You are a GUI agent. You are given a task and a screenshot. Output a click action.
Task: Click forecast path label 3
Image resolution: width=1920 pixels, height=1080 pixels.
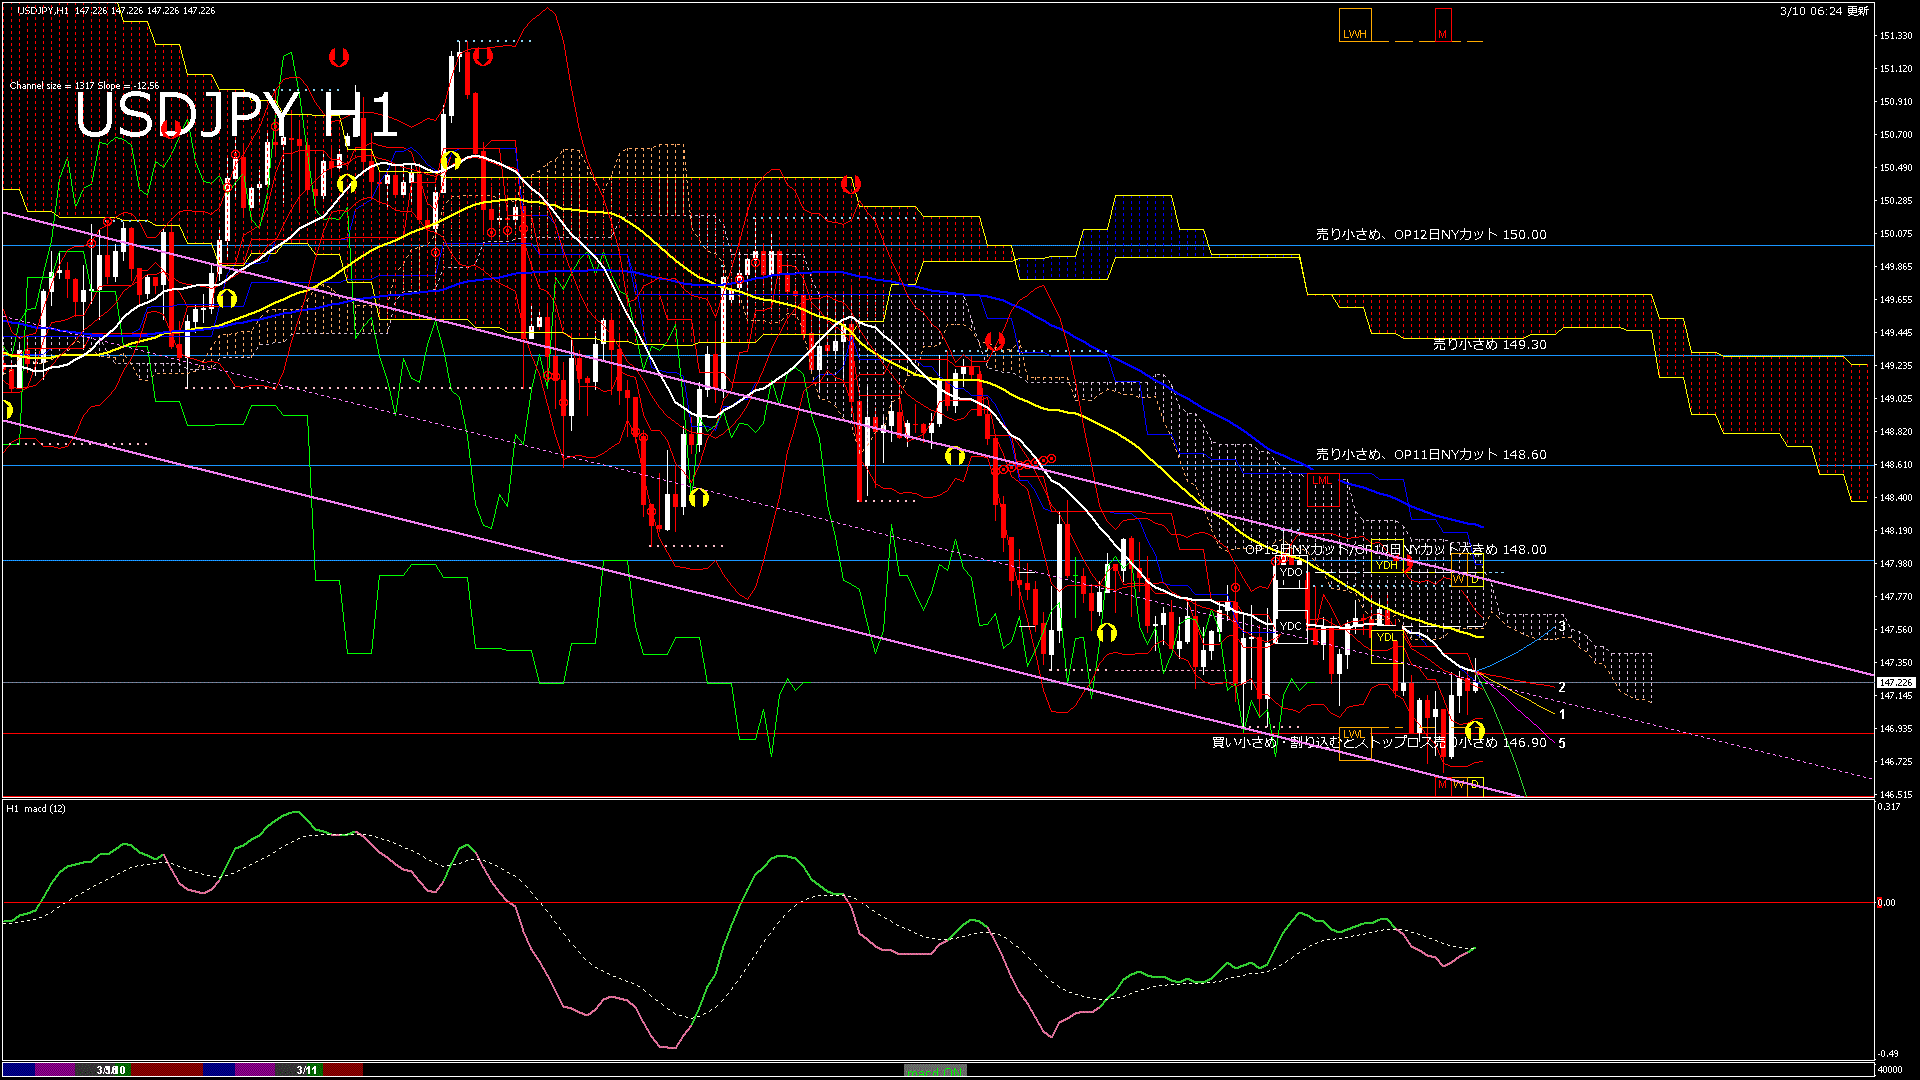pyautogui.click(x=1562, y=627)
